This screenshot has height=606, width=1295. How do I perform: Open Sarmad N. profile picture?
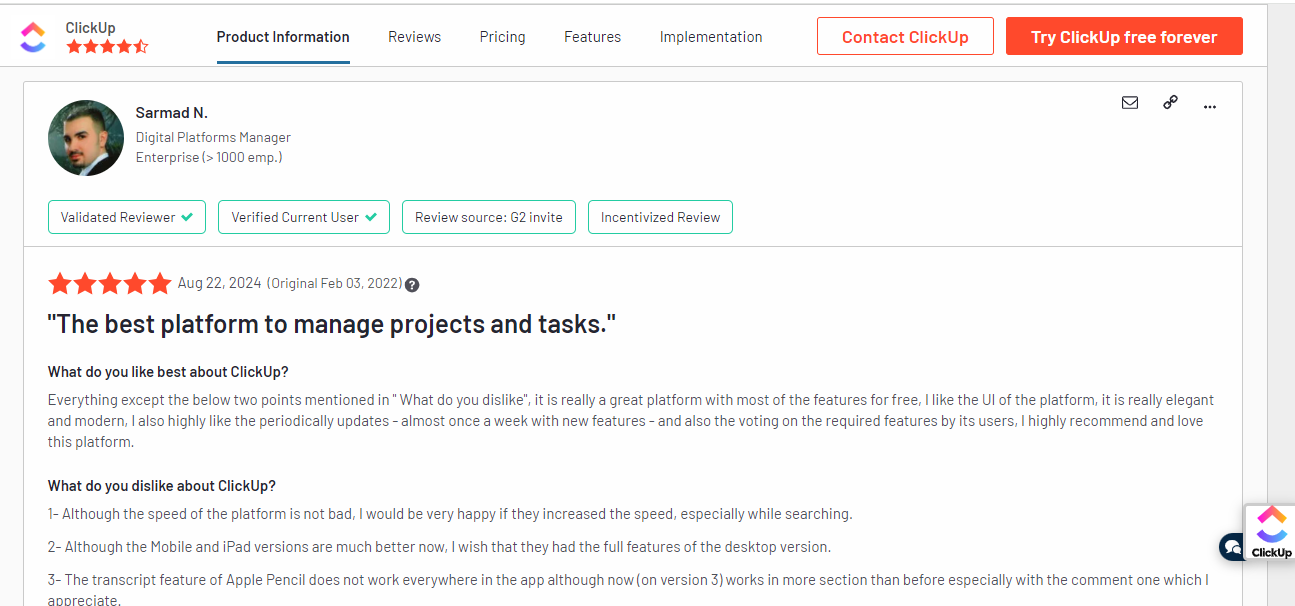86,138
